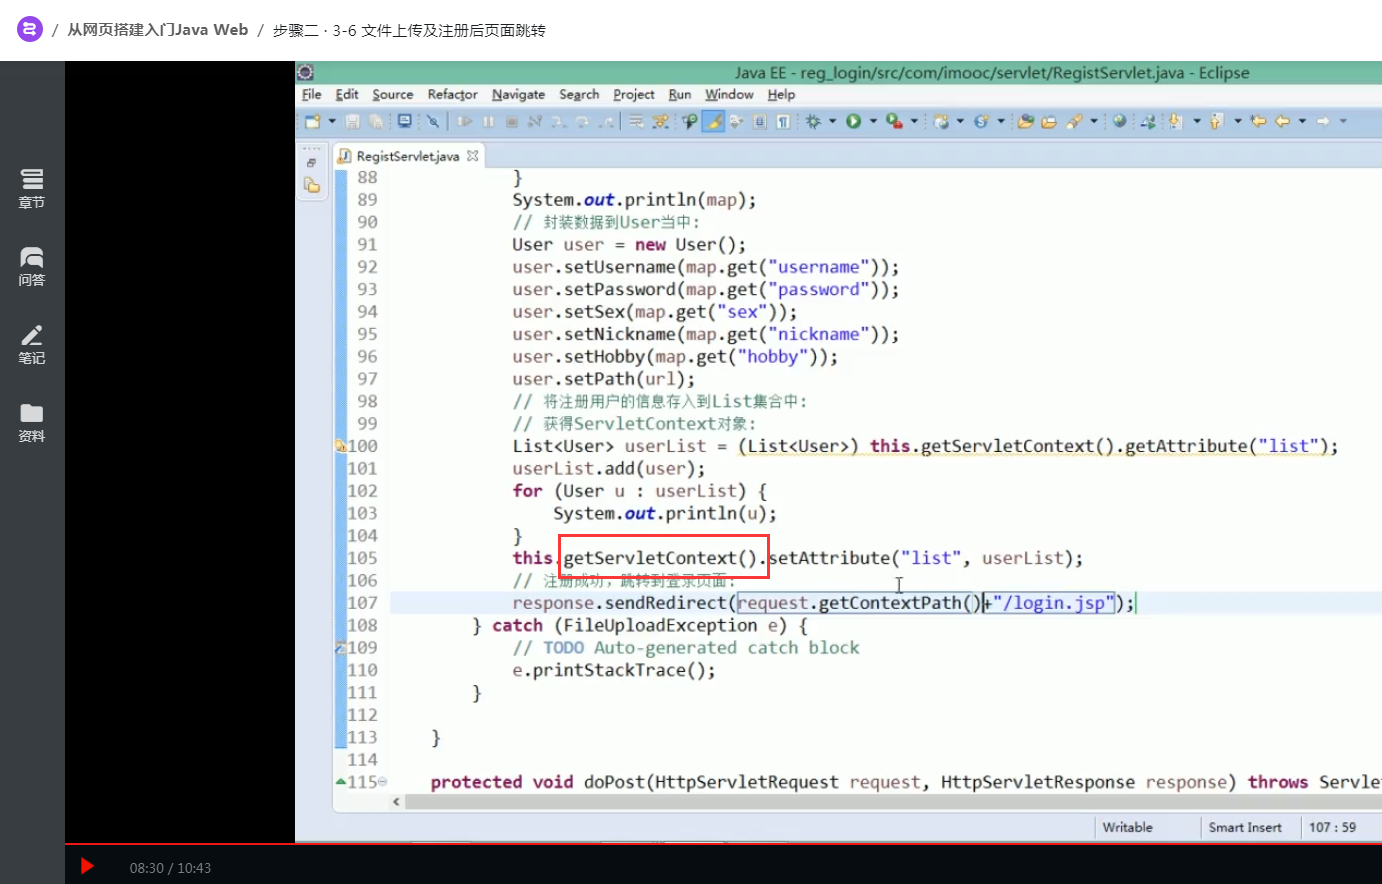Click the Terminate debug icon
The height and width of the screenshot is (884, 1382).
[x=511, y=121]
